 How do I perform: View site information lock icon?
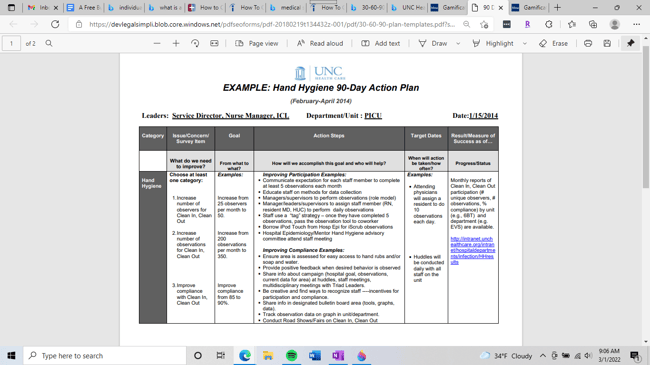click(x=79, y=24)
